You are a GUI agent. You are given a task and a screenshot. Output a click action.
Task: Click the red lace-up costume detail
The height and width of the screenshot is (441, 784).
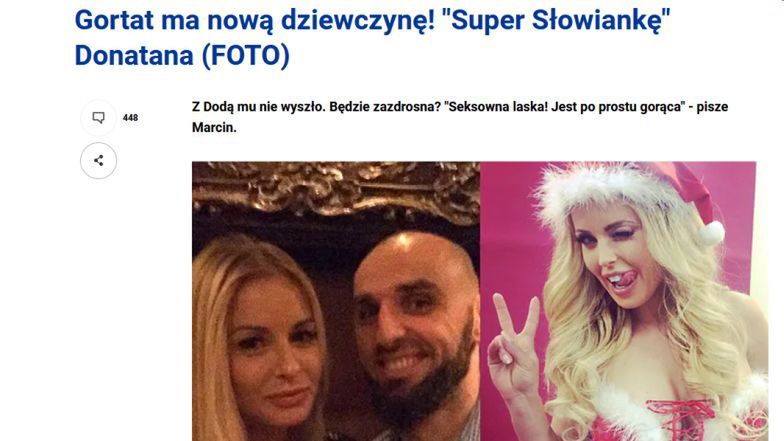pyautogui.click(x=682, y=420)
